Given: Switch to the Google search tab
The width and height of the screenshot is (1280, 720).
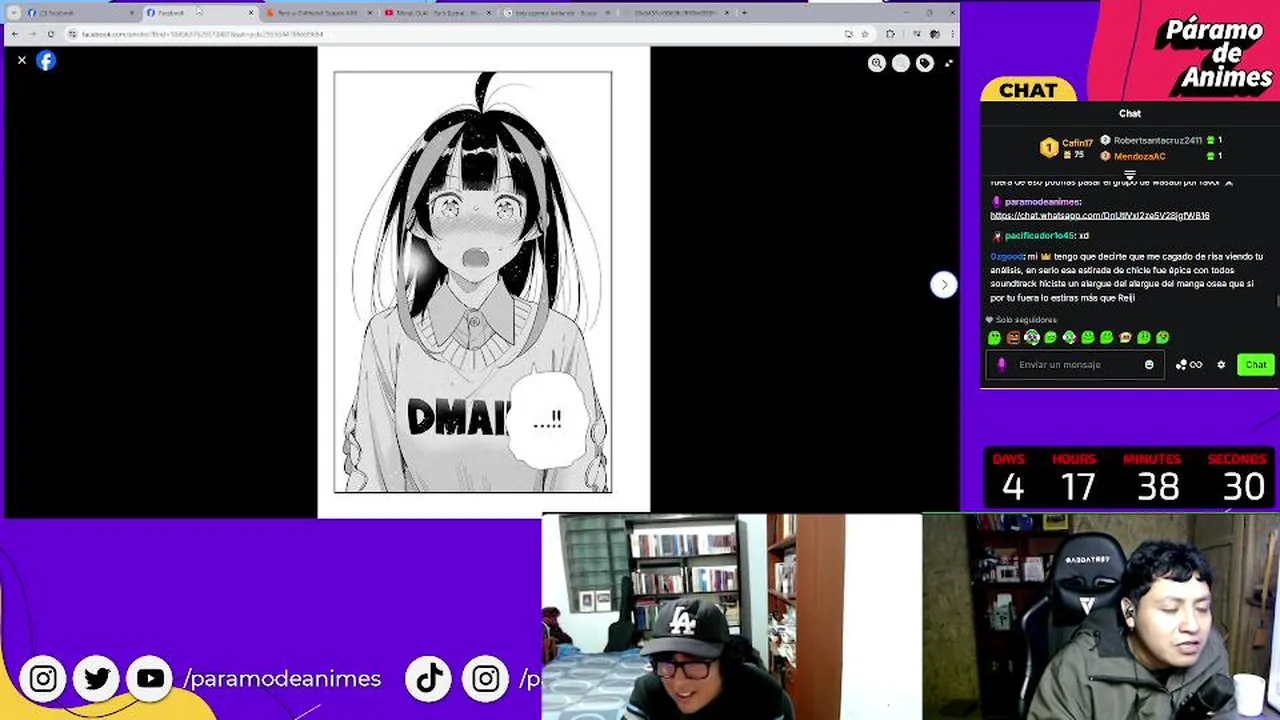Looking at the screenshot, I should [556, 13].
